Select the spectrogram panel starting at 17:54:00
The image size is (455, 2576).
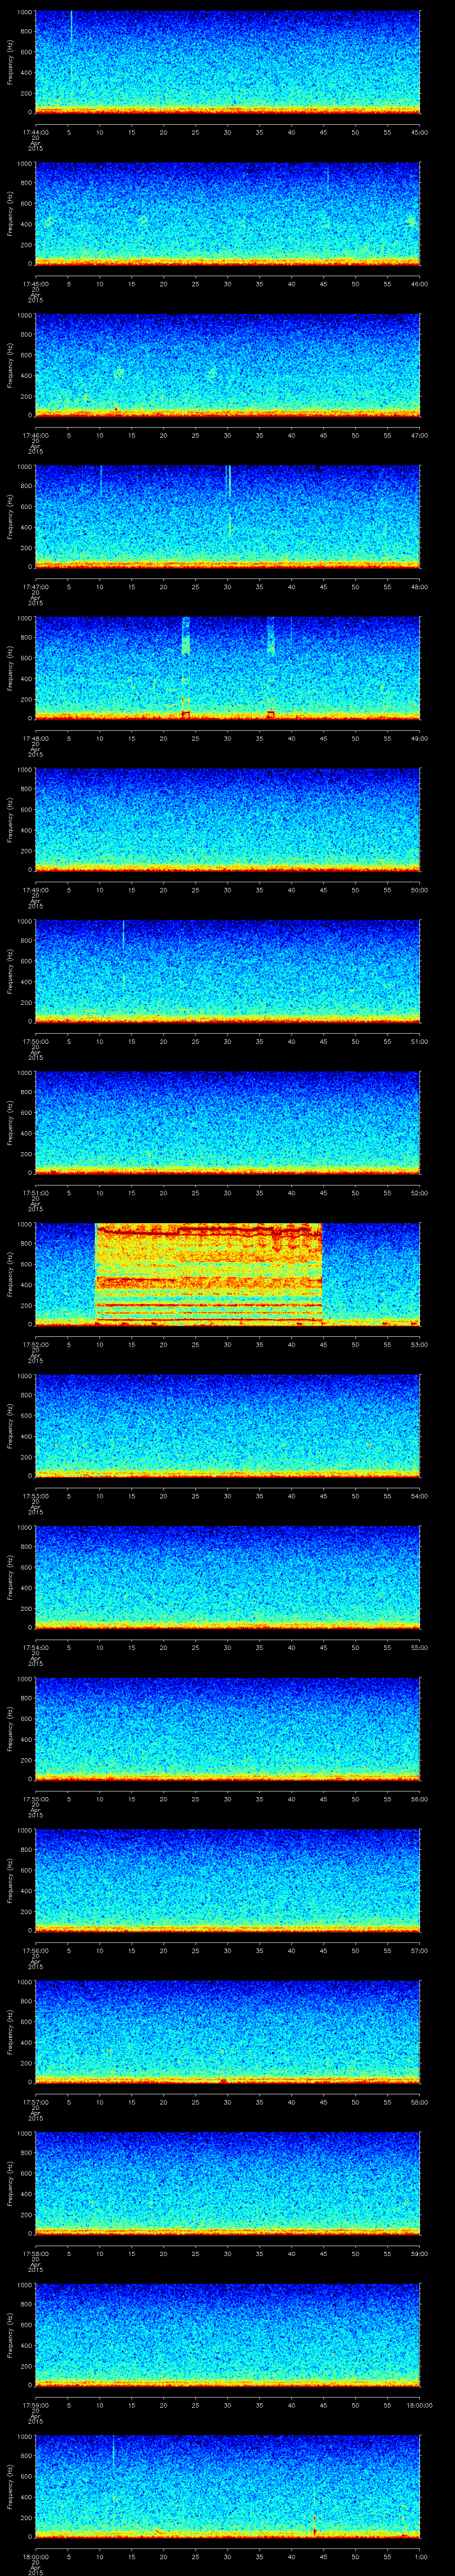point(227,1578)
